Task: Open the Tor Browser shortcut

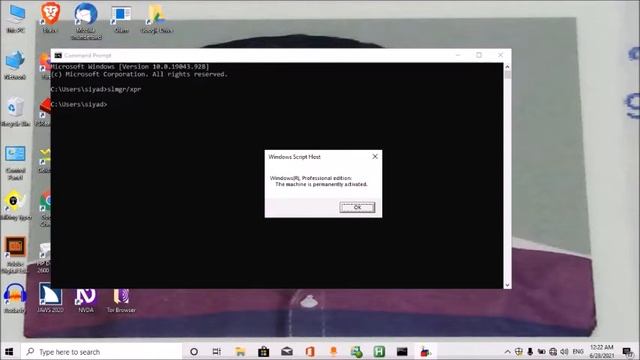Action: (x=121, y=300)
